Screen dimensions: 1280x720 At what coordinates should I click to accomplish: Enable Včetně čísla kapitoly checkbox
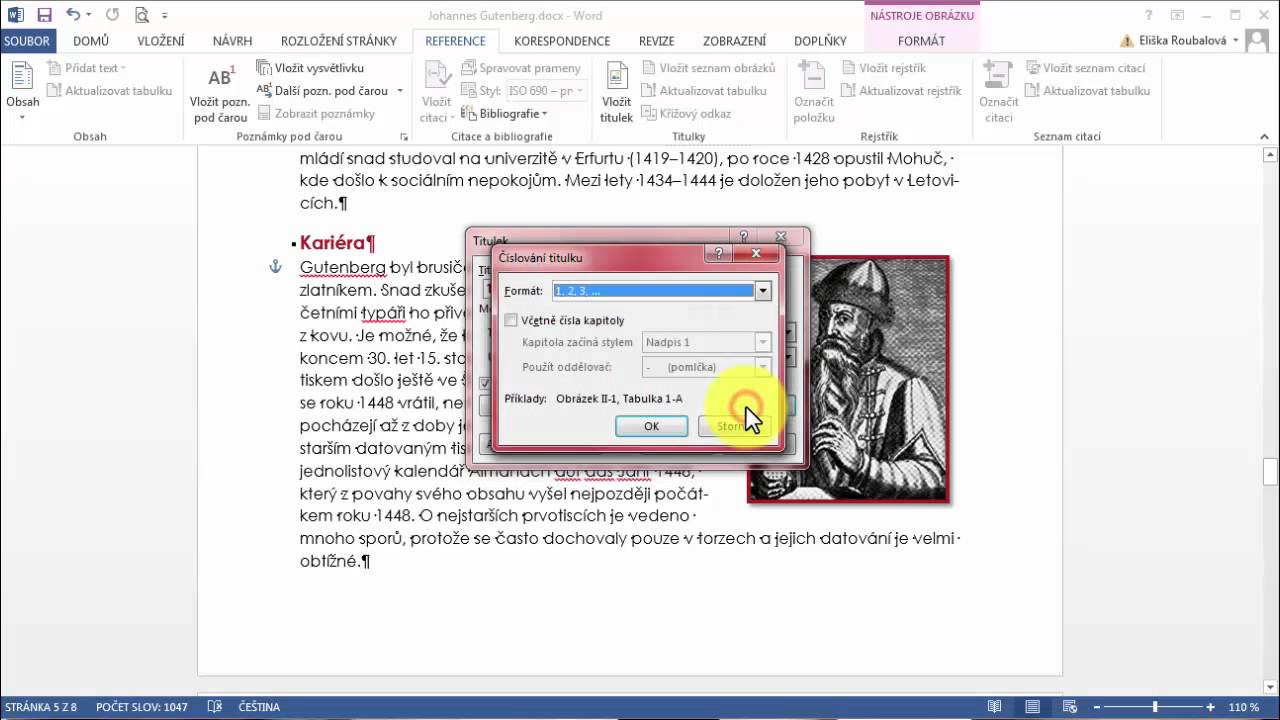pyautogui.click(x=511, y=320)
